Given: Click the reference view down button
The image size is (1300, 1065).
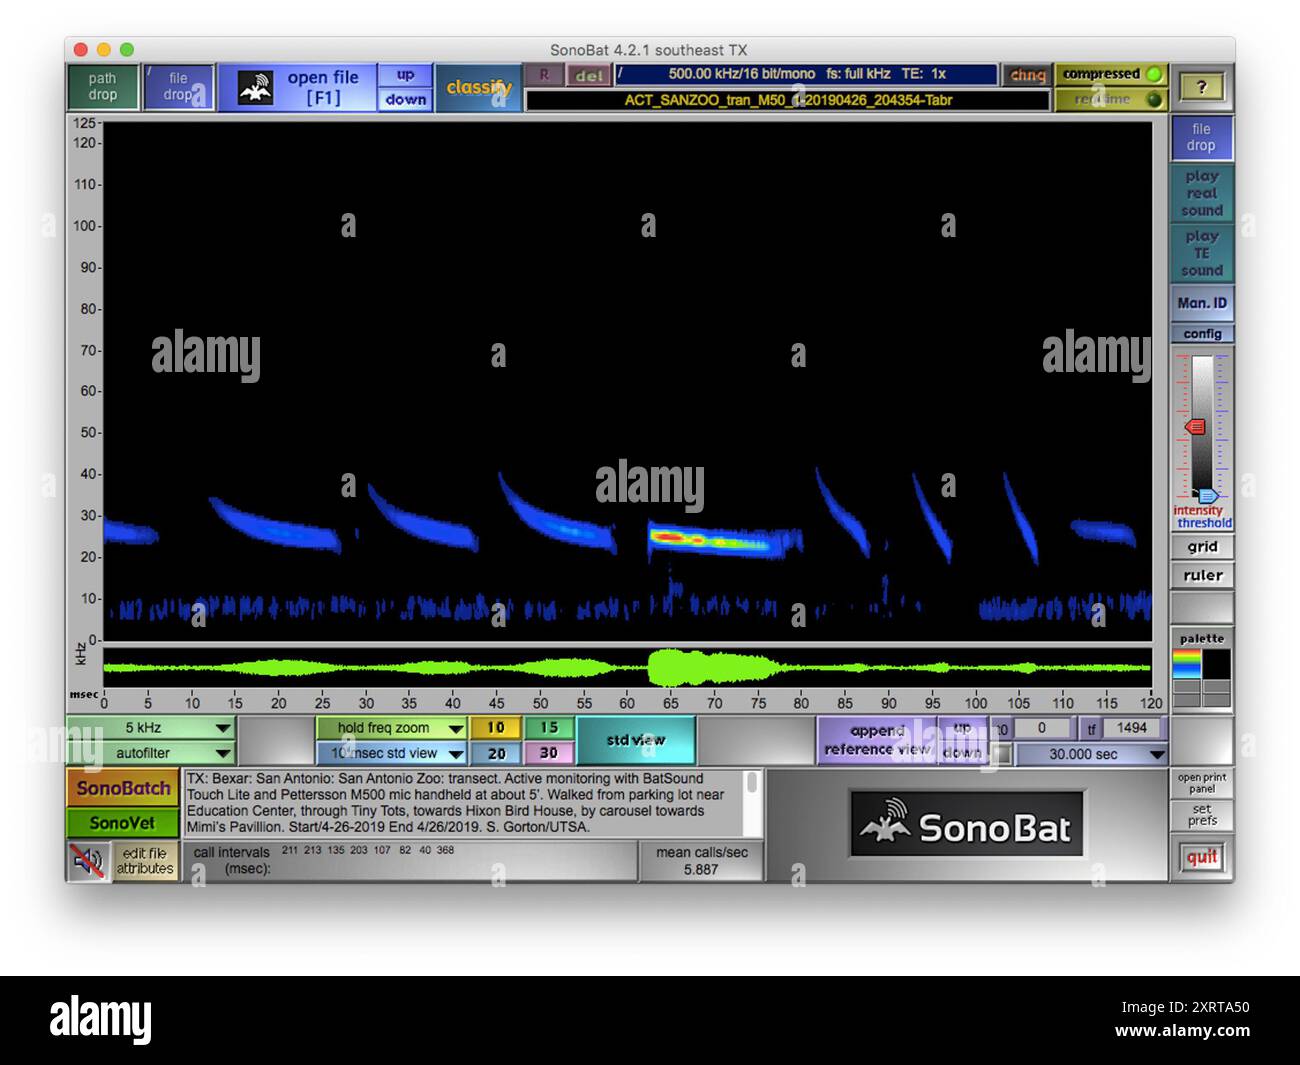Looking at the screenshot, I should [962, 753].
